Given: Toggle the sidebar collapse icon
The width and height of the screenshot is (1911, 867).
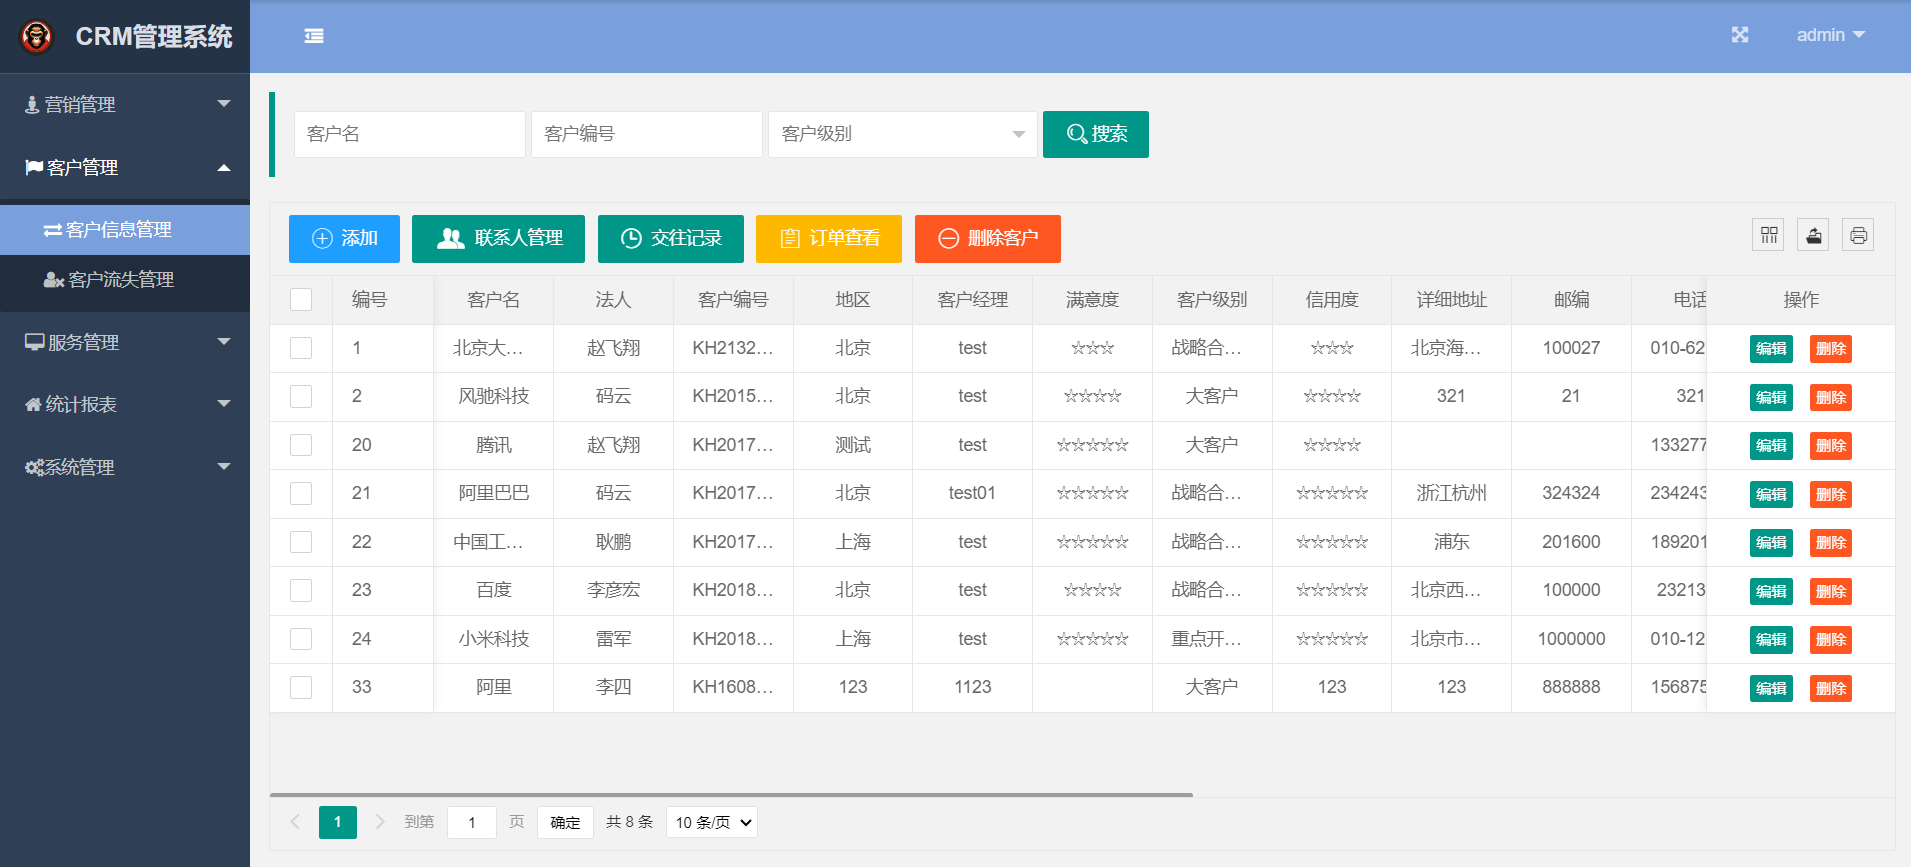Looking at the screenshot, I should pos(314,36).
